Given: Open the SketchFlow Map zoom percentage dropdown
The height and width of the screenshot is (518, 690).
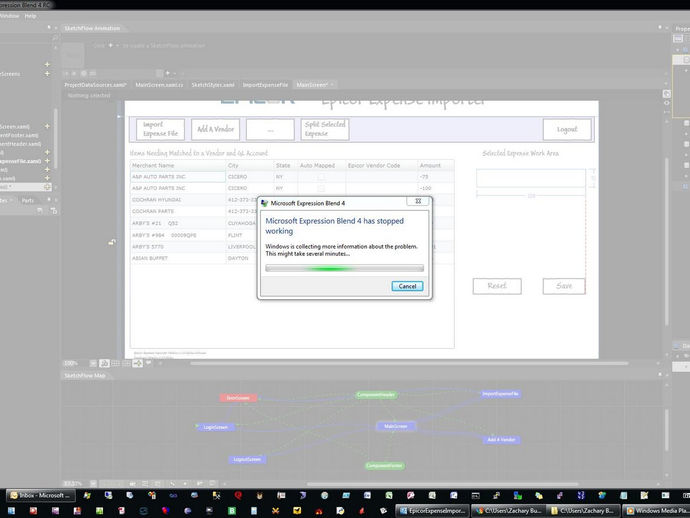Looking at the screenshot, I should [93, 484].
